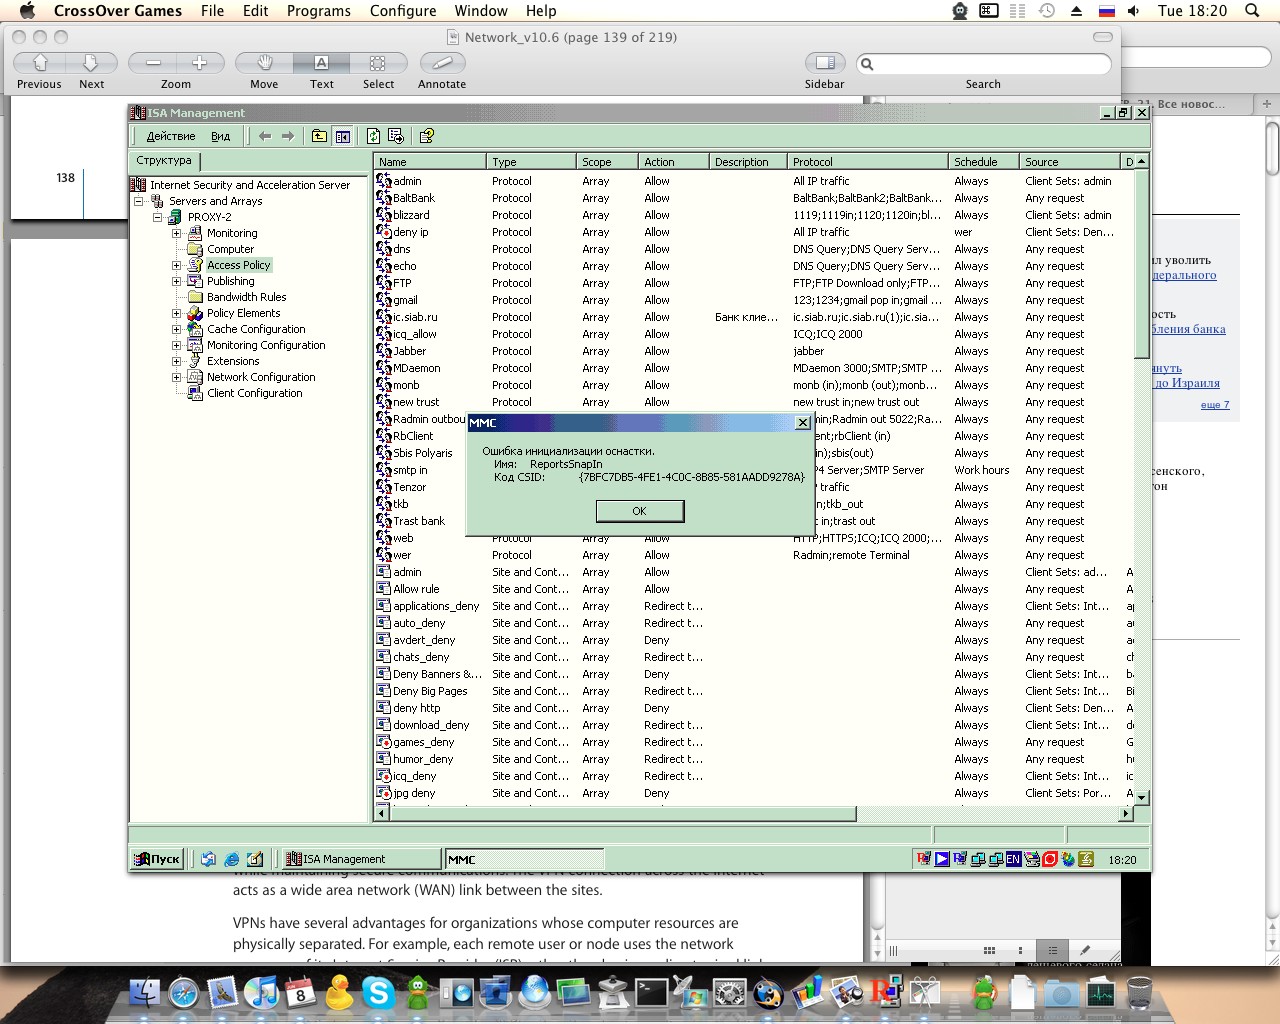This screenshot has height=1024, width=1280.
Task: Click the Extensions plug icon in tree
Action: 195,361
